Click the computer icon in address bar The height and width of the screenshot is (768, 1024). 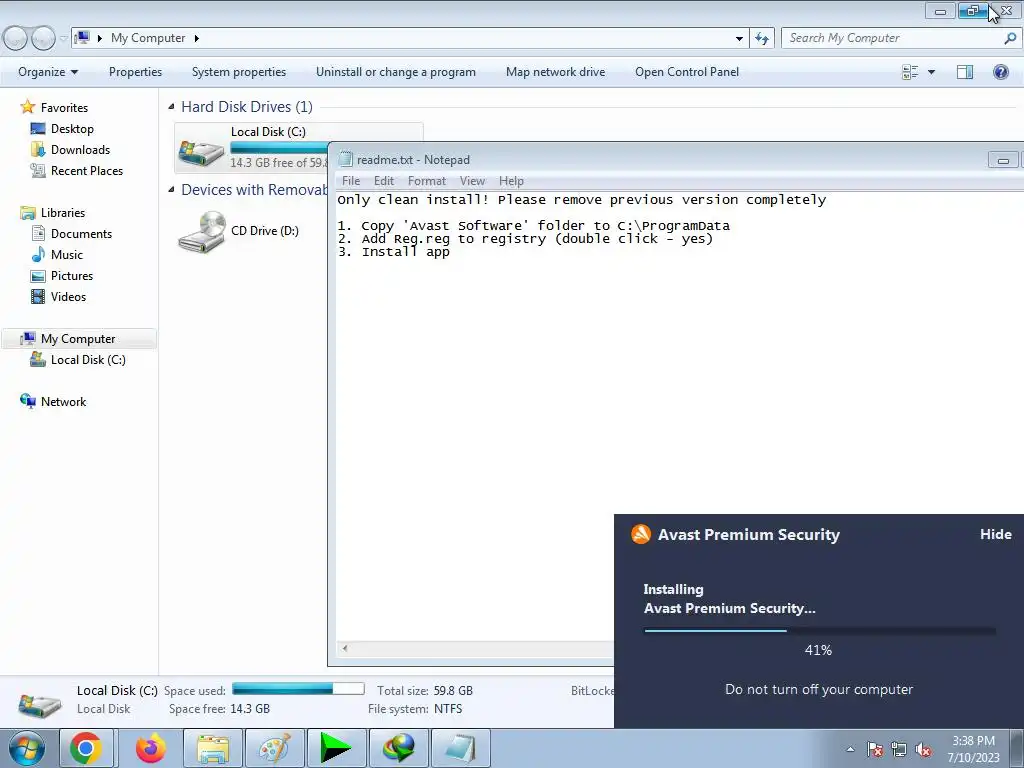[x=82, y=38]
